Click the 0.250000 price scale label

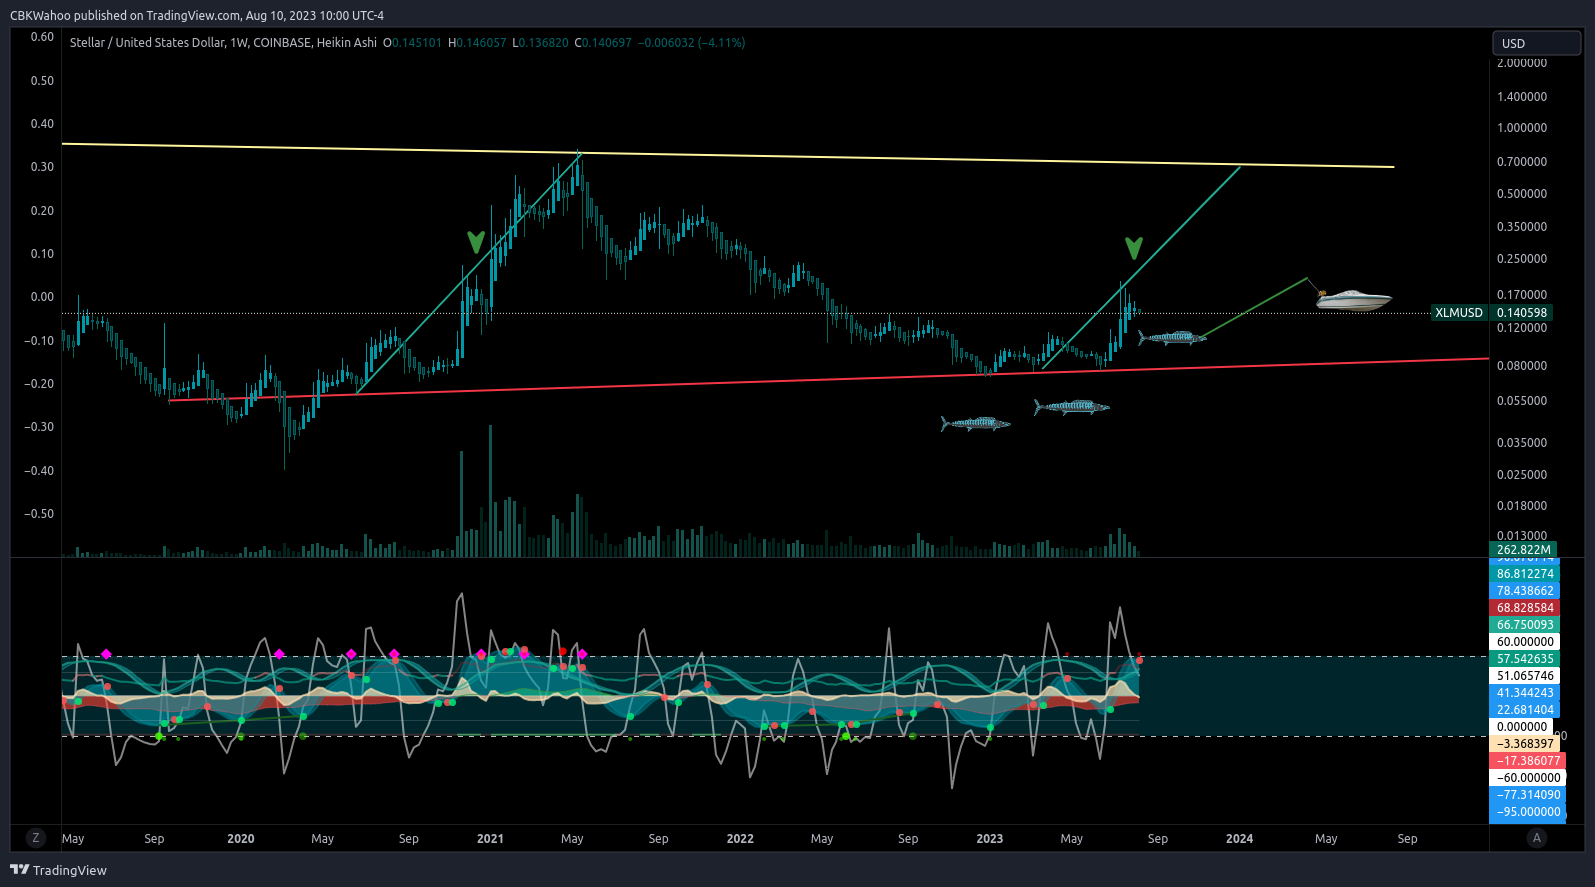(1521, 259)
